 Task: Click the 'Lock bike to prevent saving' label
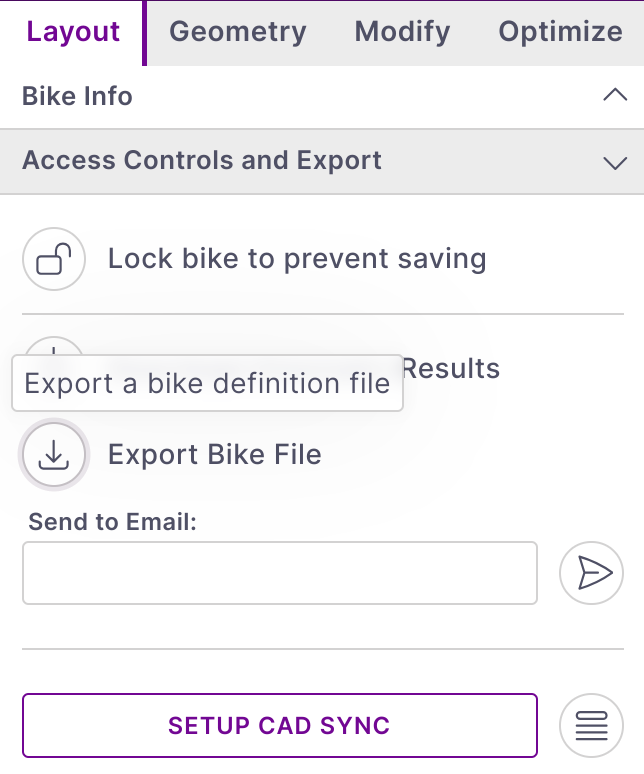[297, 259]
